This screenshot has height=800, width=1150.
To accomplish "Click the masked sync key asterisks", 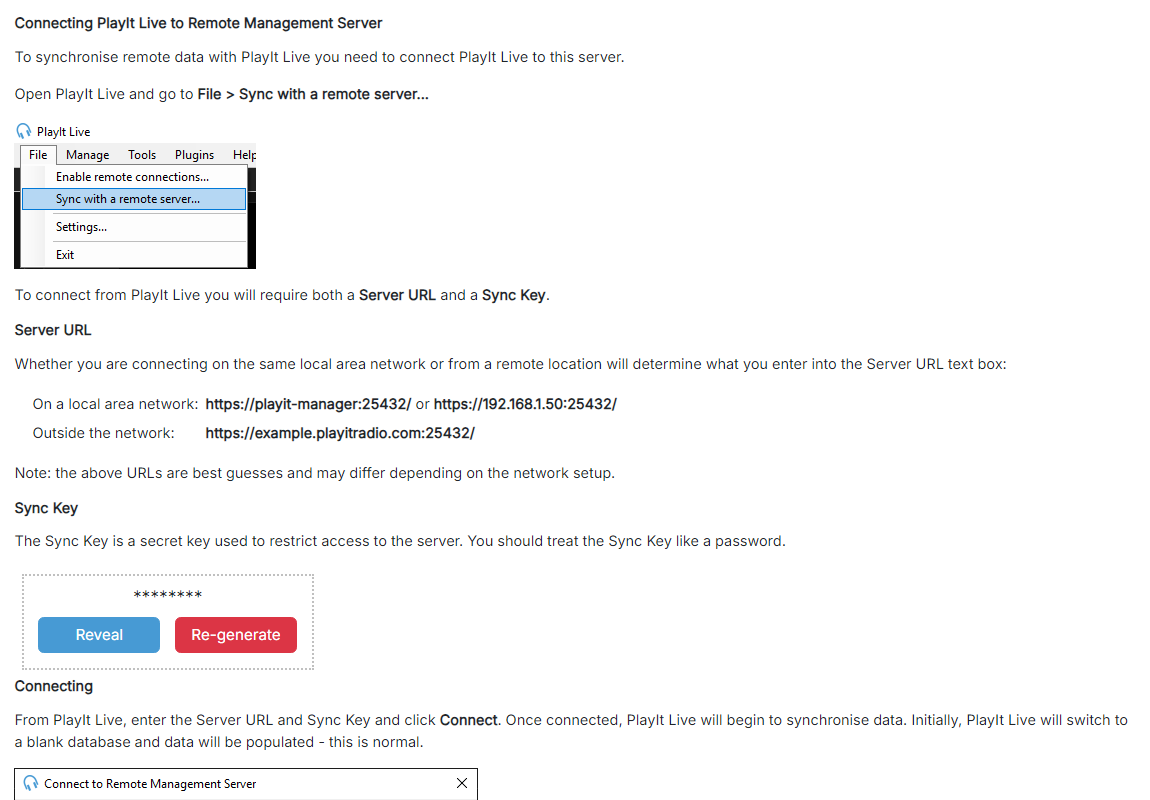I will (x=168, y=595).
